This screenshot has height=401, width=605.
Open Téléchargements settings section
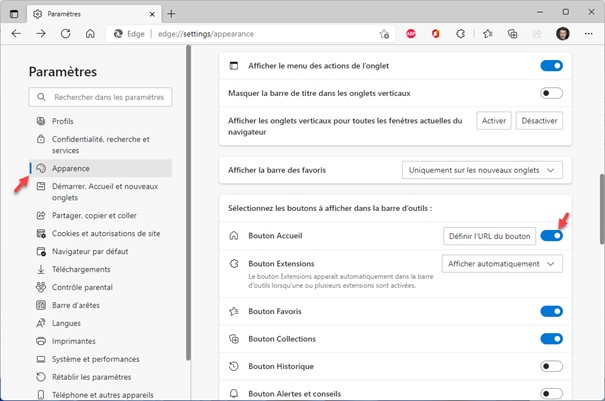(83, 268)
